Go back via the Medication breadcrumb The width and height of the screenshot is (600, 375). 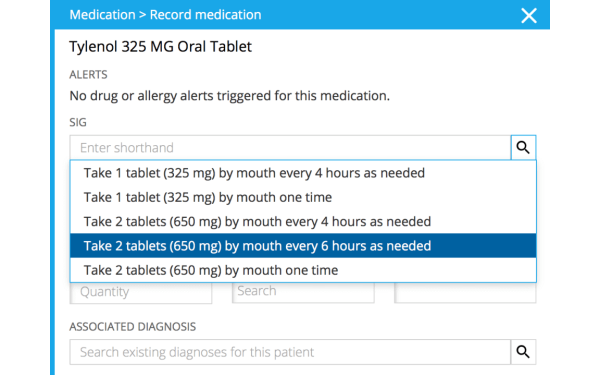[102, 15]
